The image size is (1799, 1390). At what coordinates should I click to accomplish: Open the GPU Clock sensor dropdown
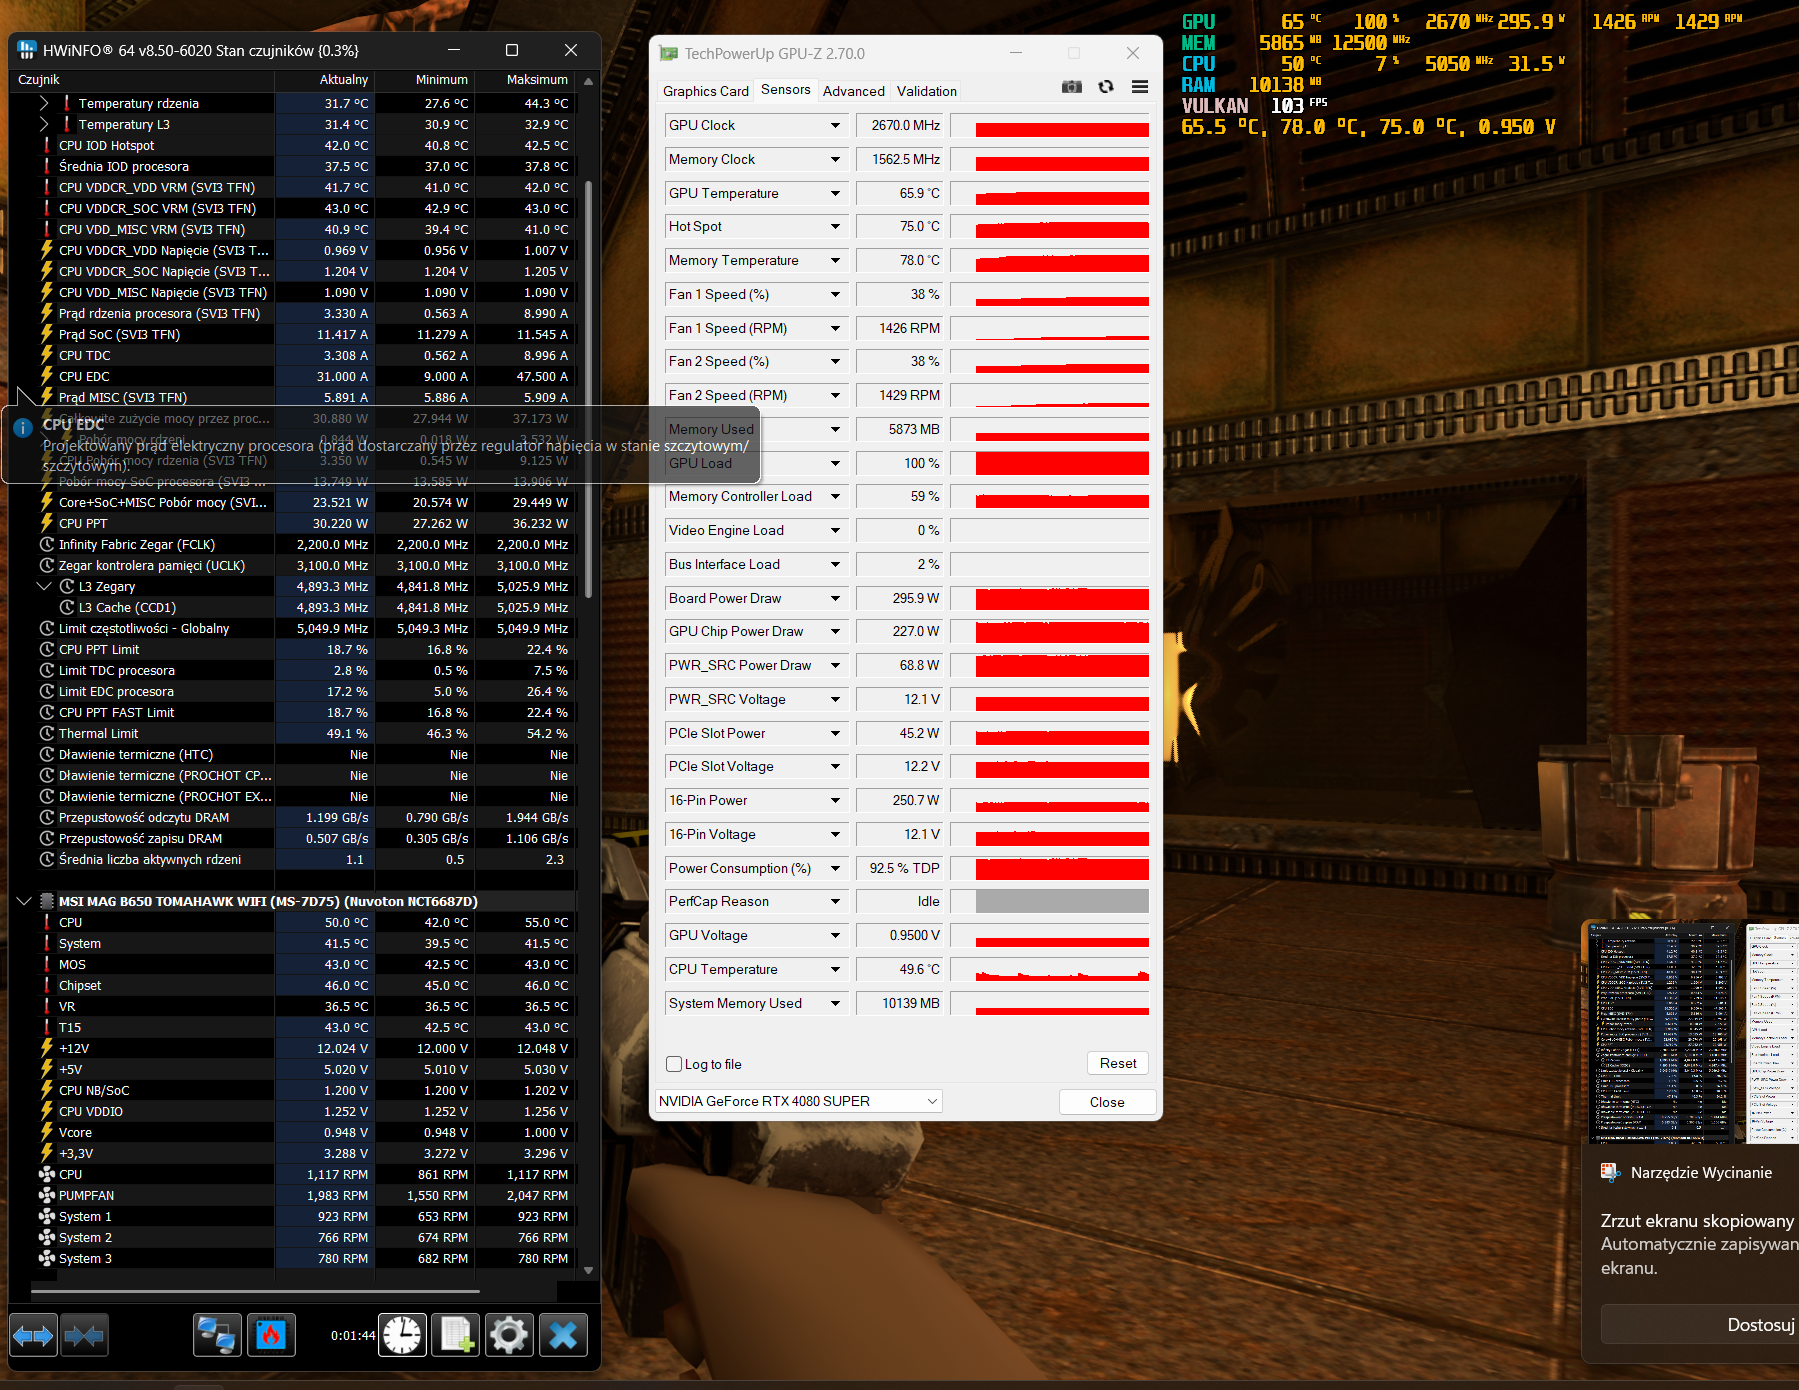pos(835,125)
